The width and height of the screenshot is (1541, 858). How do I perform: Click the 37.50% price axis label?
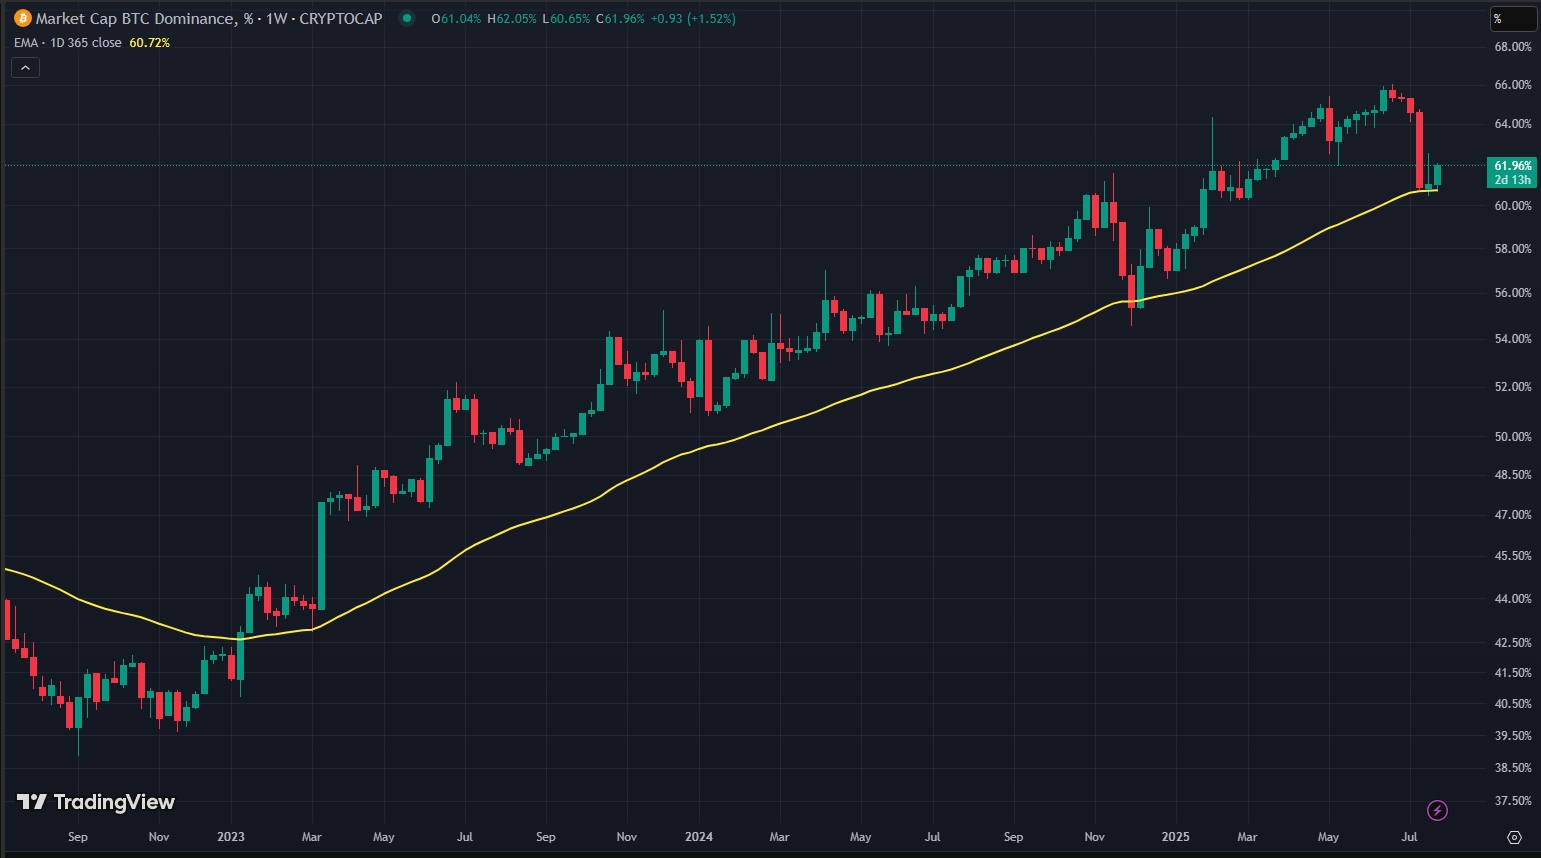click(1513, 801)
